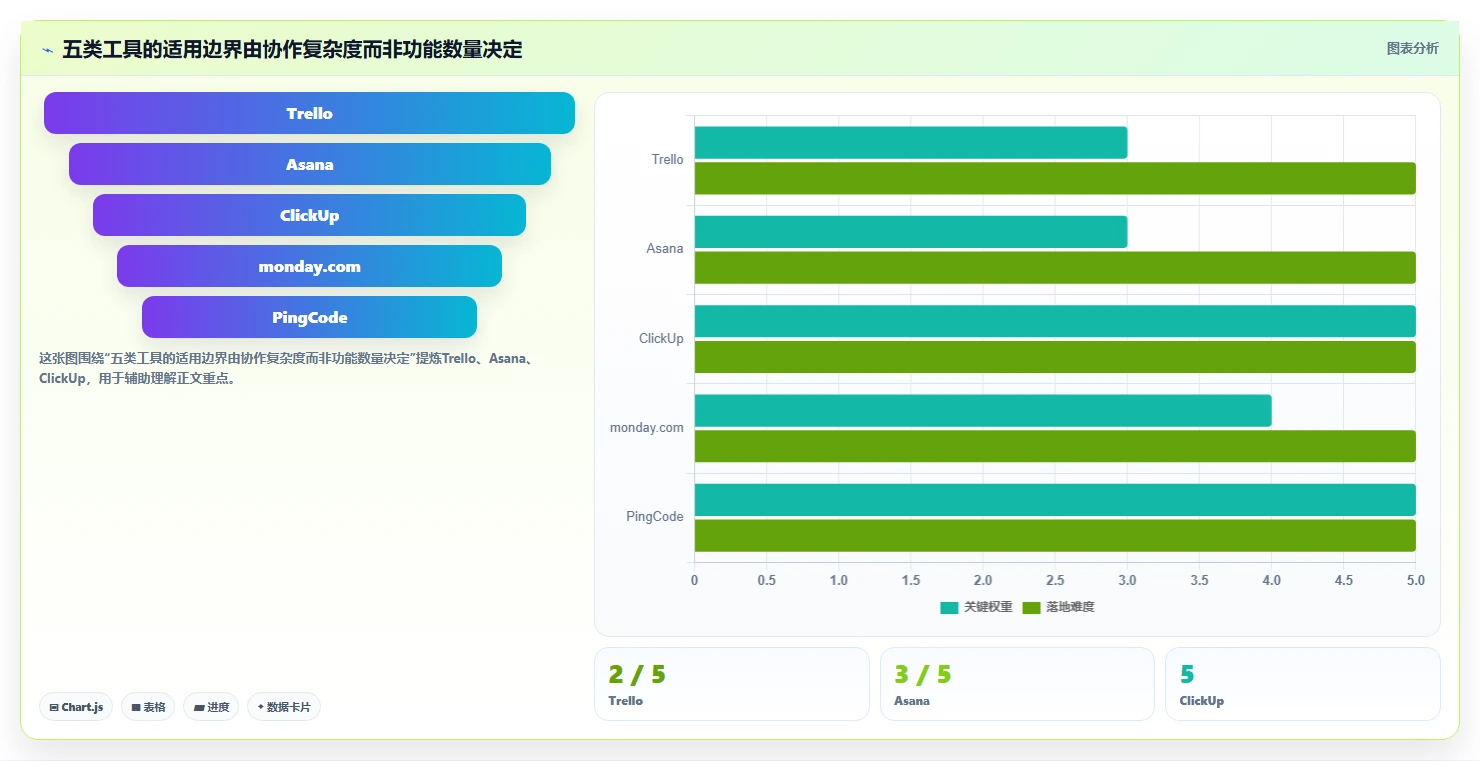Click the ClickUp y-axis label in chart
Screen dimensions: 1480x761
click(661, 339)
